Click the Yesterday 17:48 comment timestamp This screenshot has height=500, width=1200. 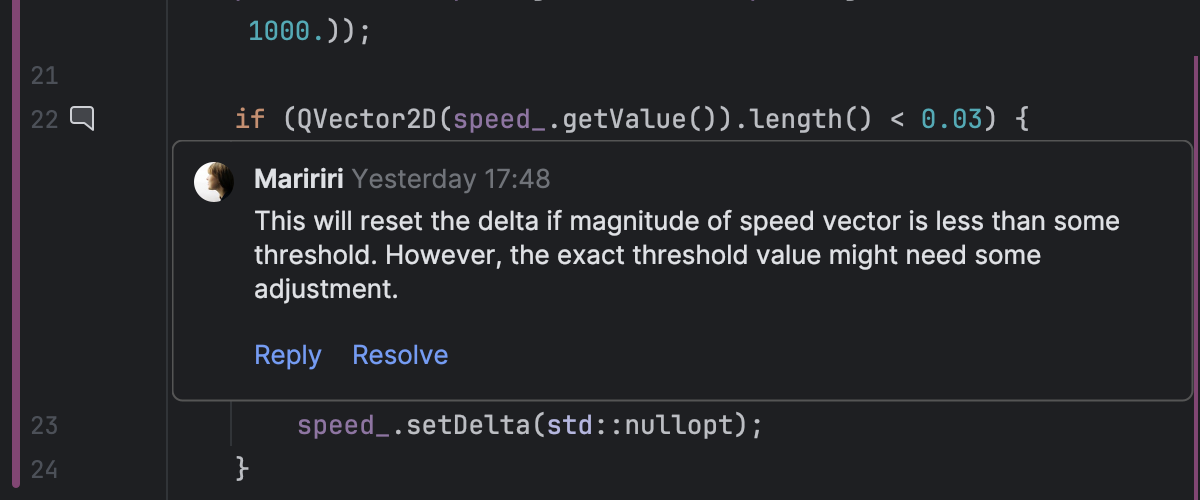click(451, 179)
